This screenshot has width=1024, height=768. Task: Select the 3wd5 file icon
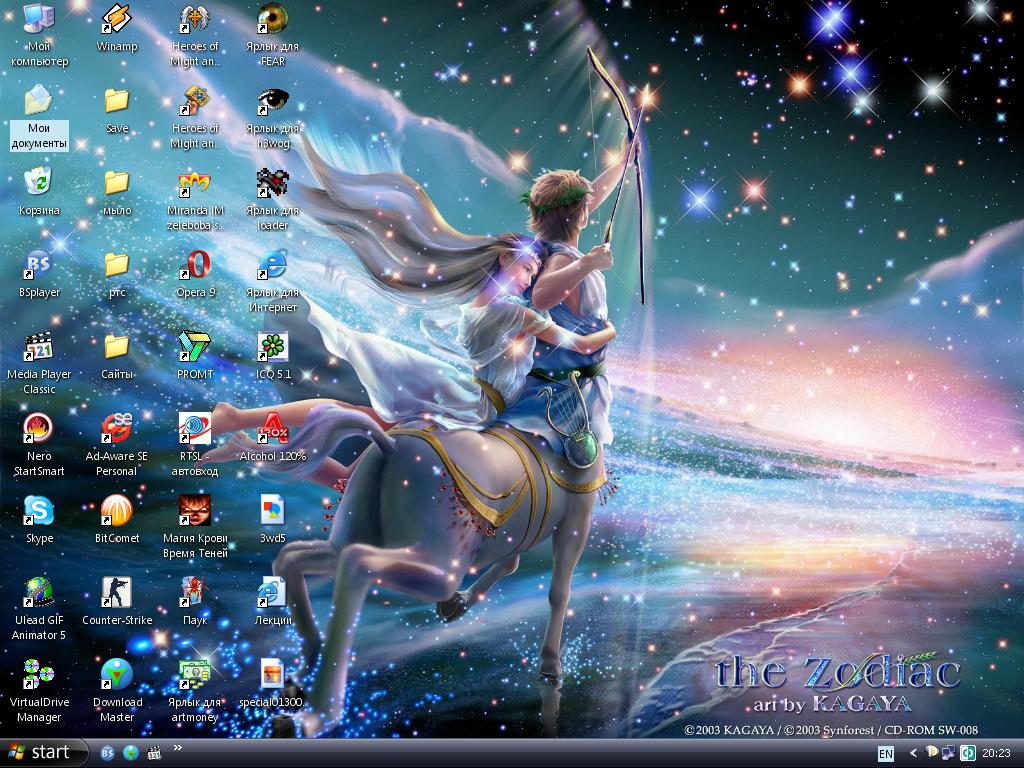tap(272, 520)
